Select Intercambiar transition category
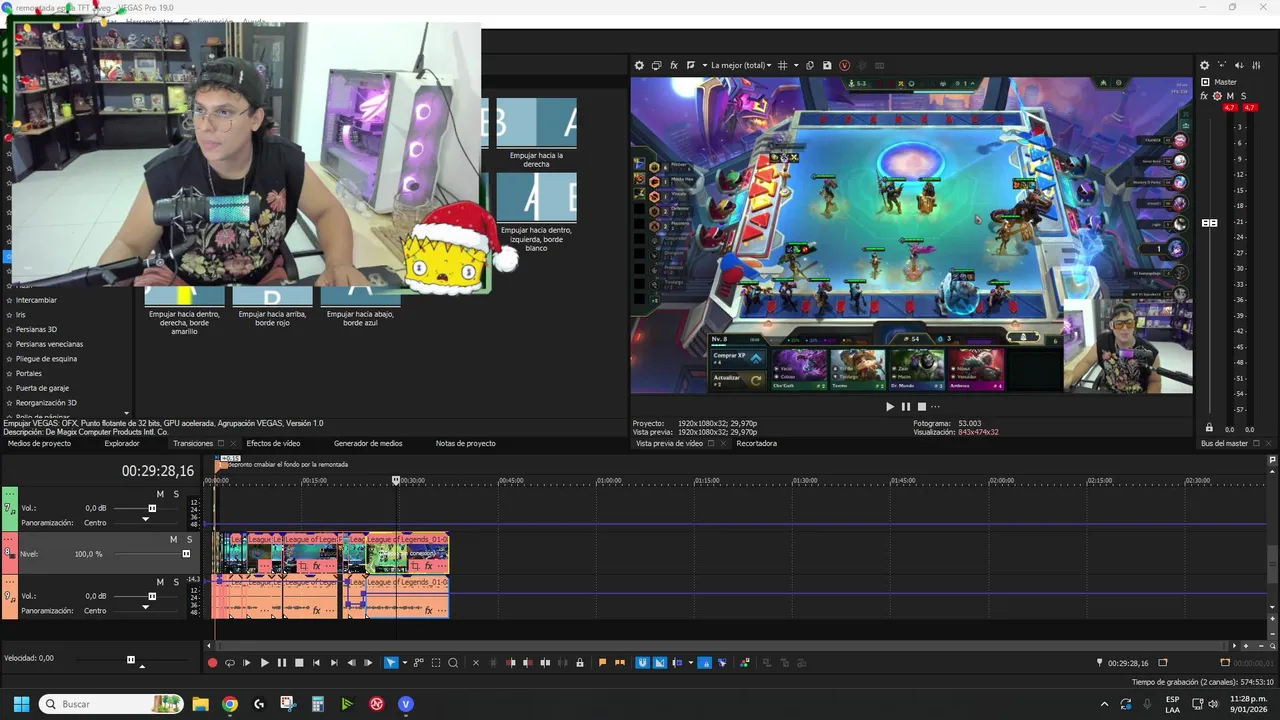 tap(36, 300)
